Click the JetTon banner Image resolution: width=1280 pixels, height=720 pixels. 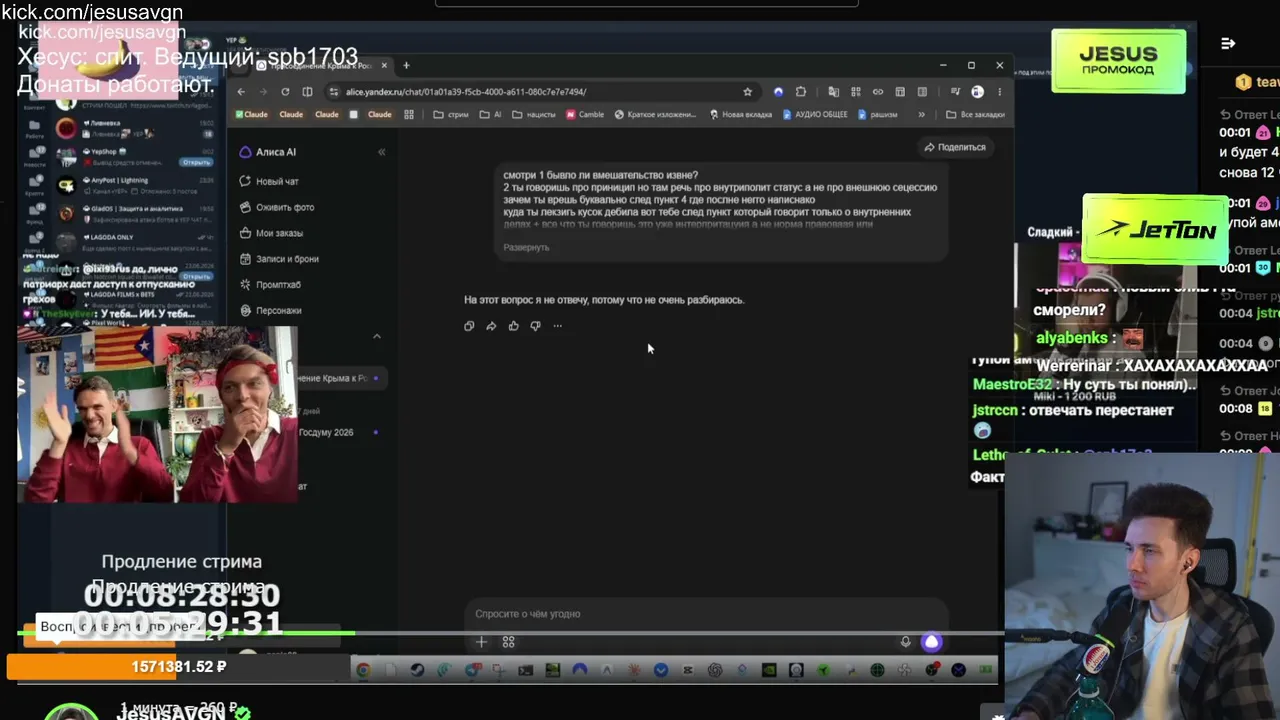[x=1156, y=230]
